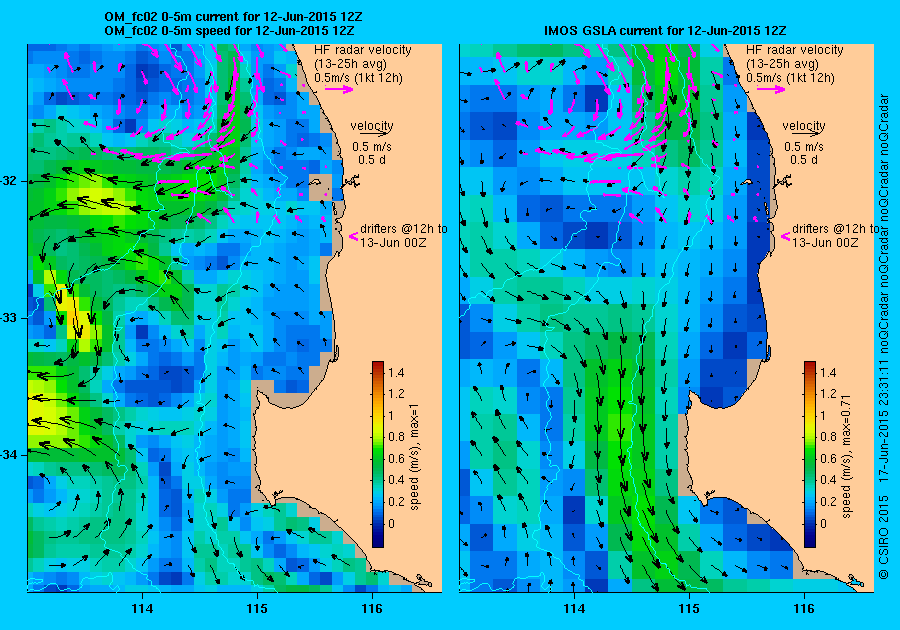
Task: Click '0.5 d' text in left map
Action: click(372, 160)
